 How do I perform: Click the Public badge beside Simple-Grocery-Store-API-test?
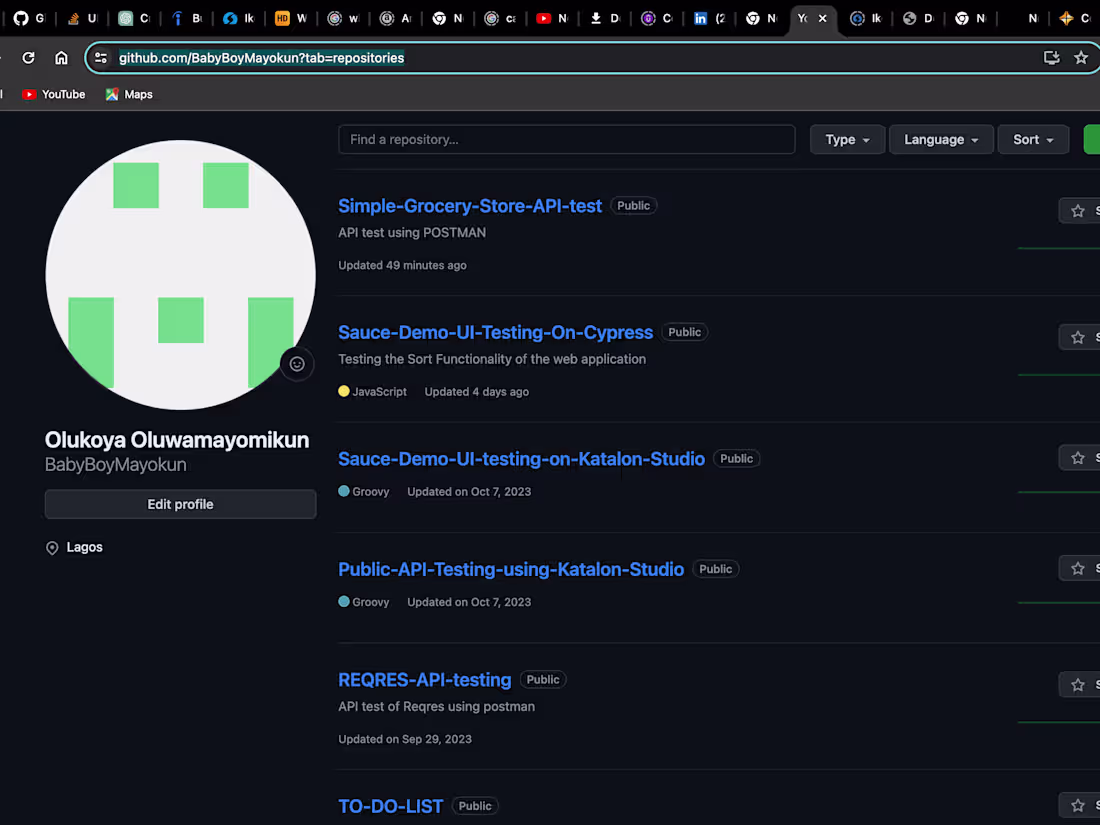pyautogui.click(x=633, y=206)
